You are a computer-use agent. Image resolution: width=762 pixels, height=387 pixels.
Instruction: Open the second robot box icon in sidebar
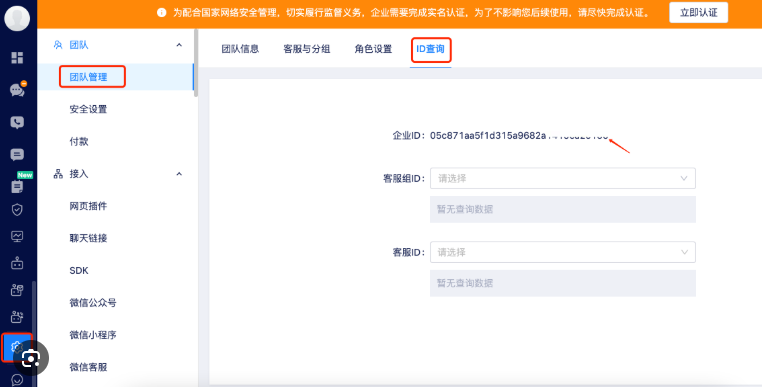[x=17, y=290]
